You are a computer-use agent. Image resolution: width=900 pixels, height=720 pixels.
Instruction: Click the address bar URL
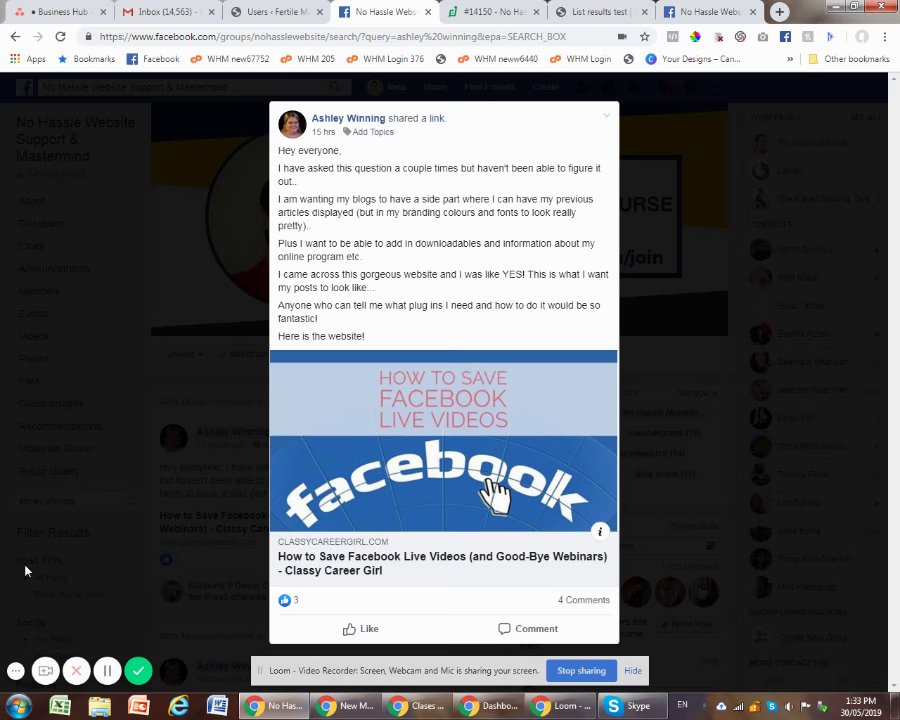[x=333, y=37]
